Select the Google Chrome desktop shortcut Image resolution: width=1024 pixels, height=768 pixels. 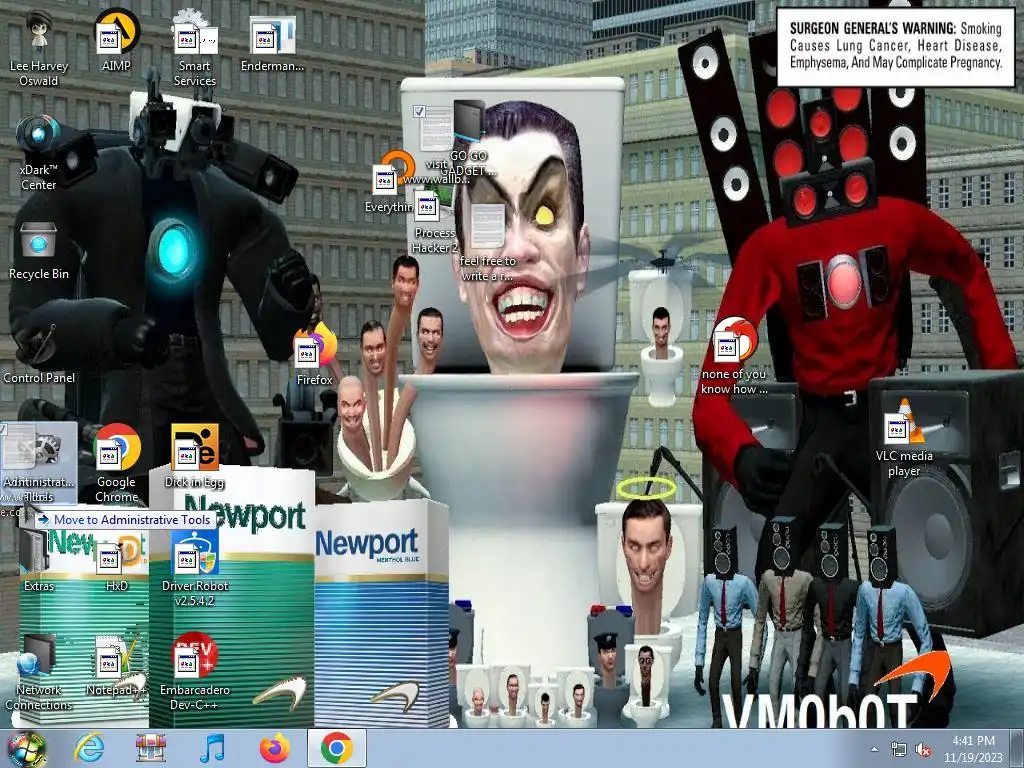[x=116, y=464]
